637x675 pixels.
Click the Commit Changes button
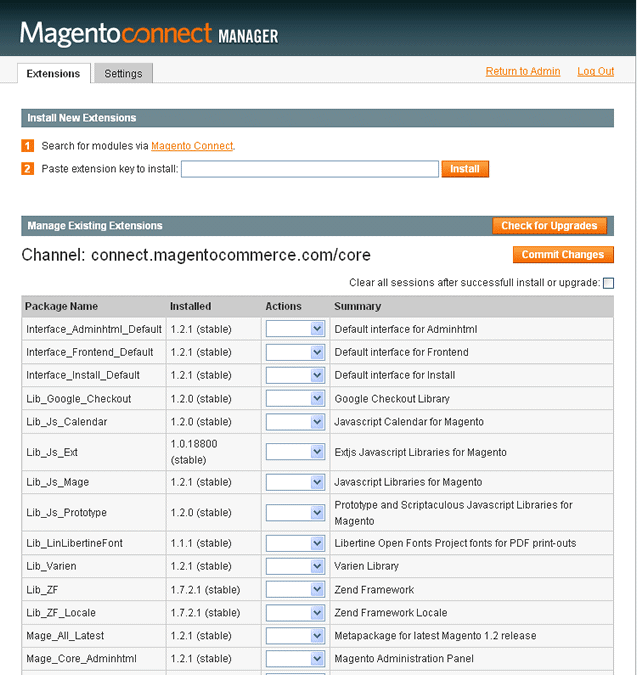(x=563, y=254)
